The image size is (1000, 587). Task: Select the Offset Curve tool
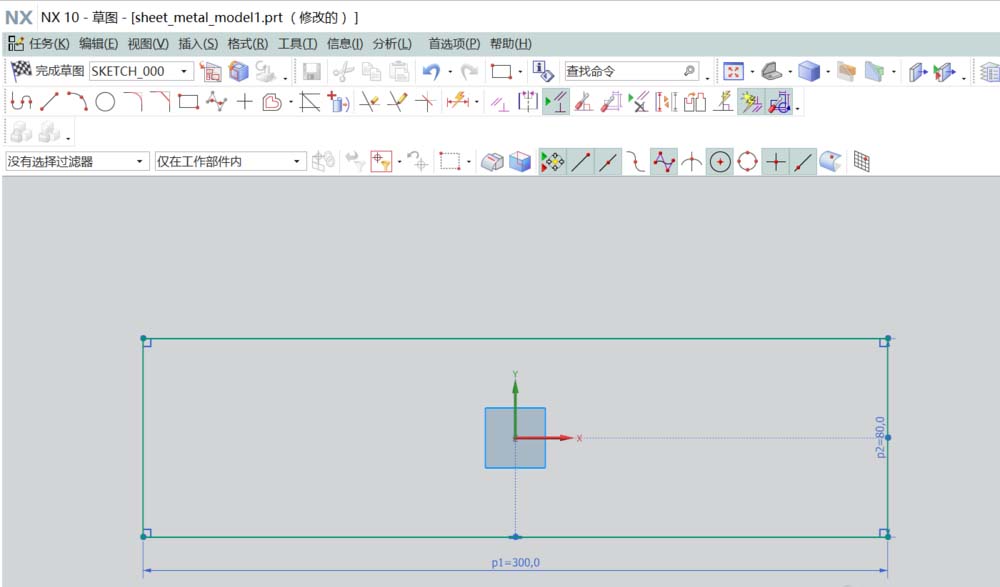[x=272, y=101]
